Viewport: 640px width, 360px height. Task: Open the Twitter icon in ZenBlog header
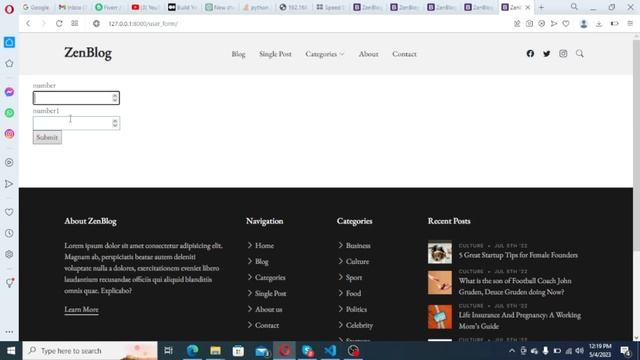547,53
